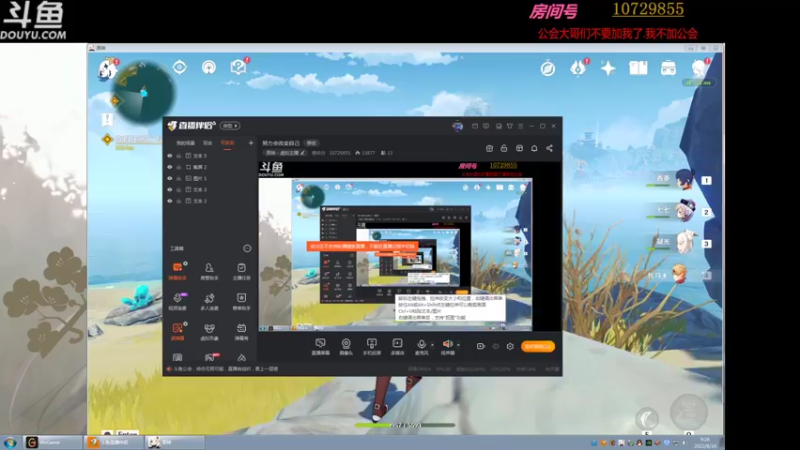
Task: Open the 虚拟形象 tool
Action: pyautogui.click(x=209, y=331)
